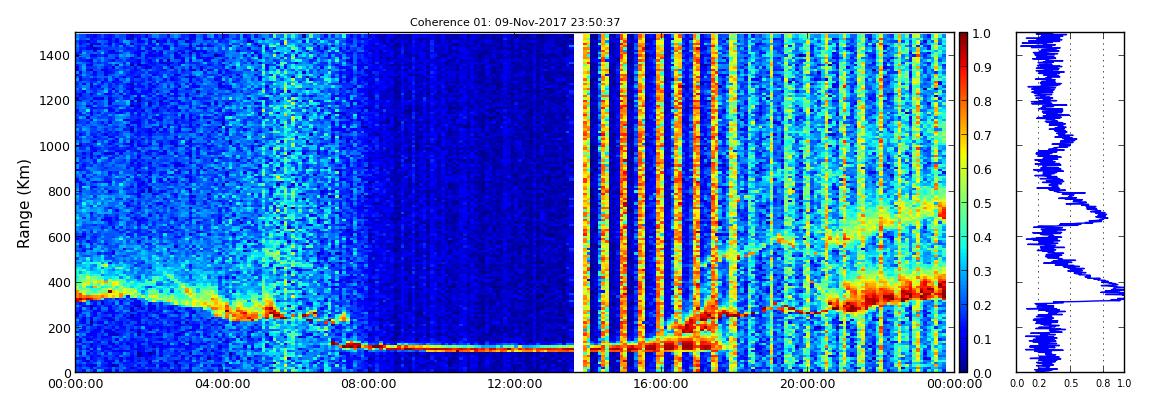Click the colorbar 0.4 tick label
This screenshot has width=1150, height=407.
(x=982, y=238)
